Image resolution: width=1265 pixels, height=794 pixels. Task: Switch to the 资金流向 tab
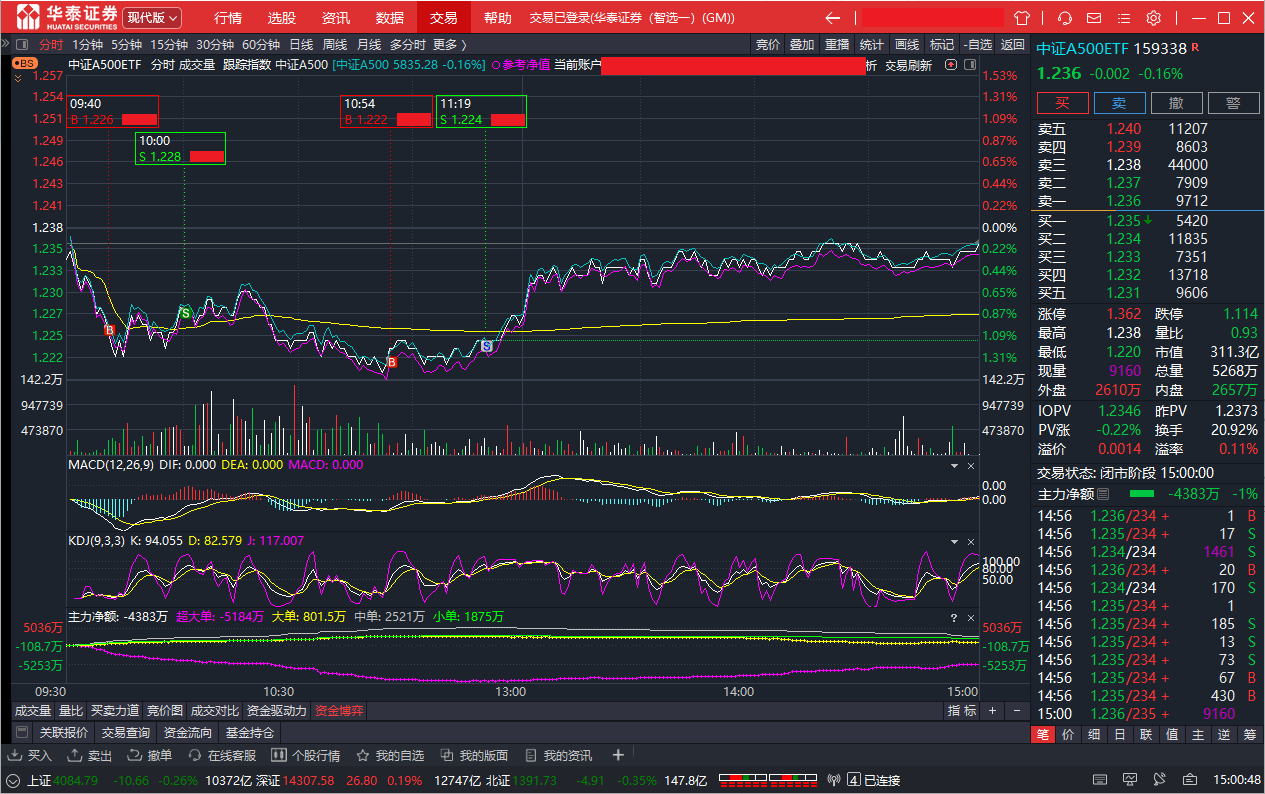(x=188, y=733)
